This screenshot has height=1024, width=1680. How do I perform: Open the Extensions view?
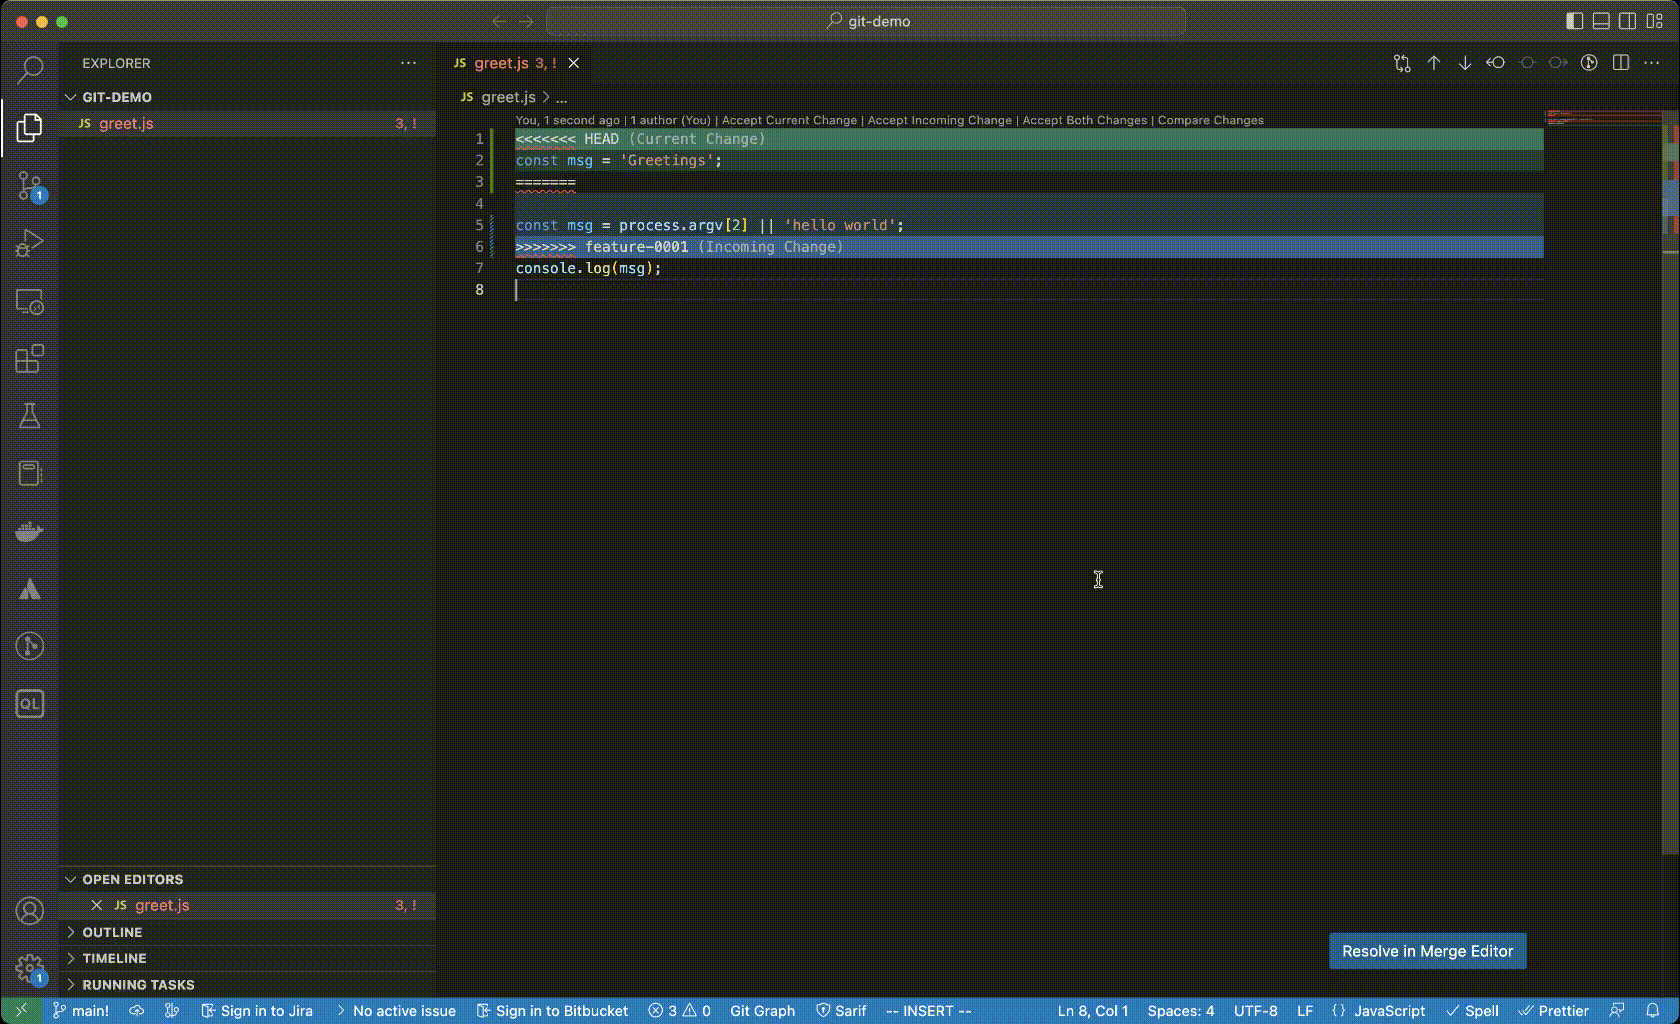tap(30, 359)
